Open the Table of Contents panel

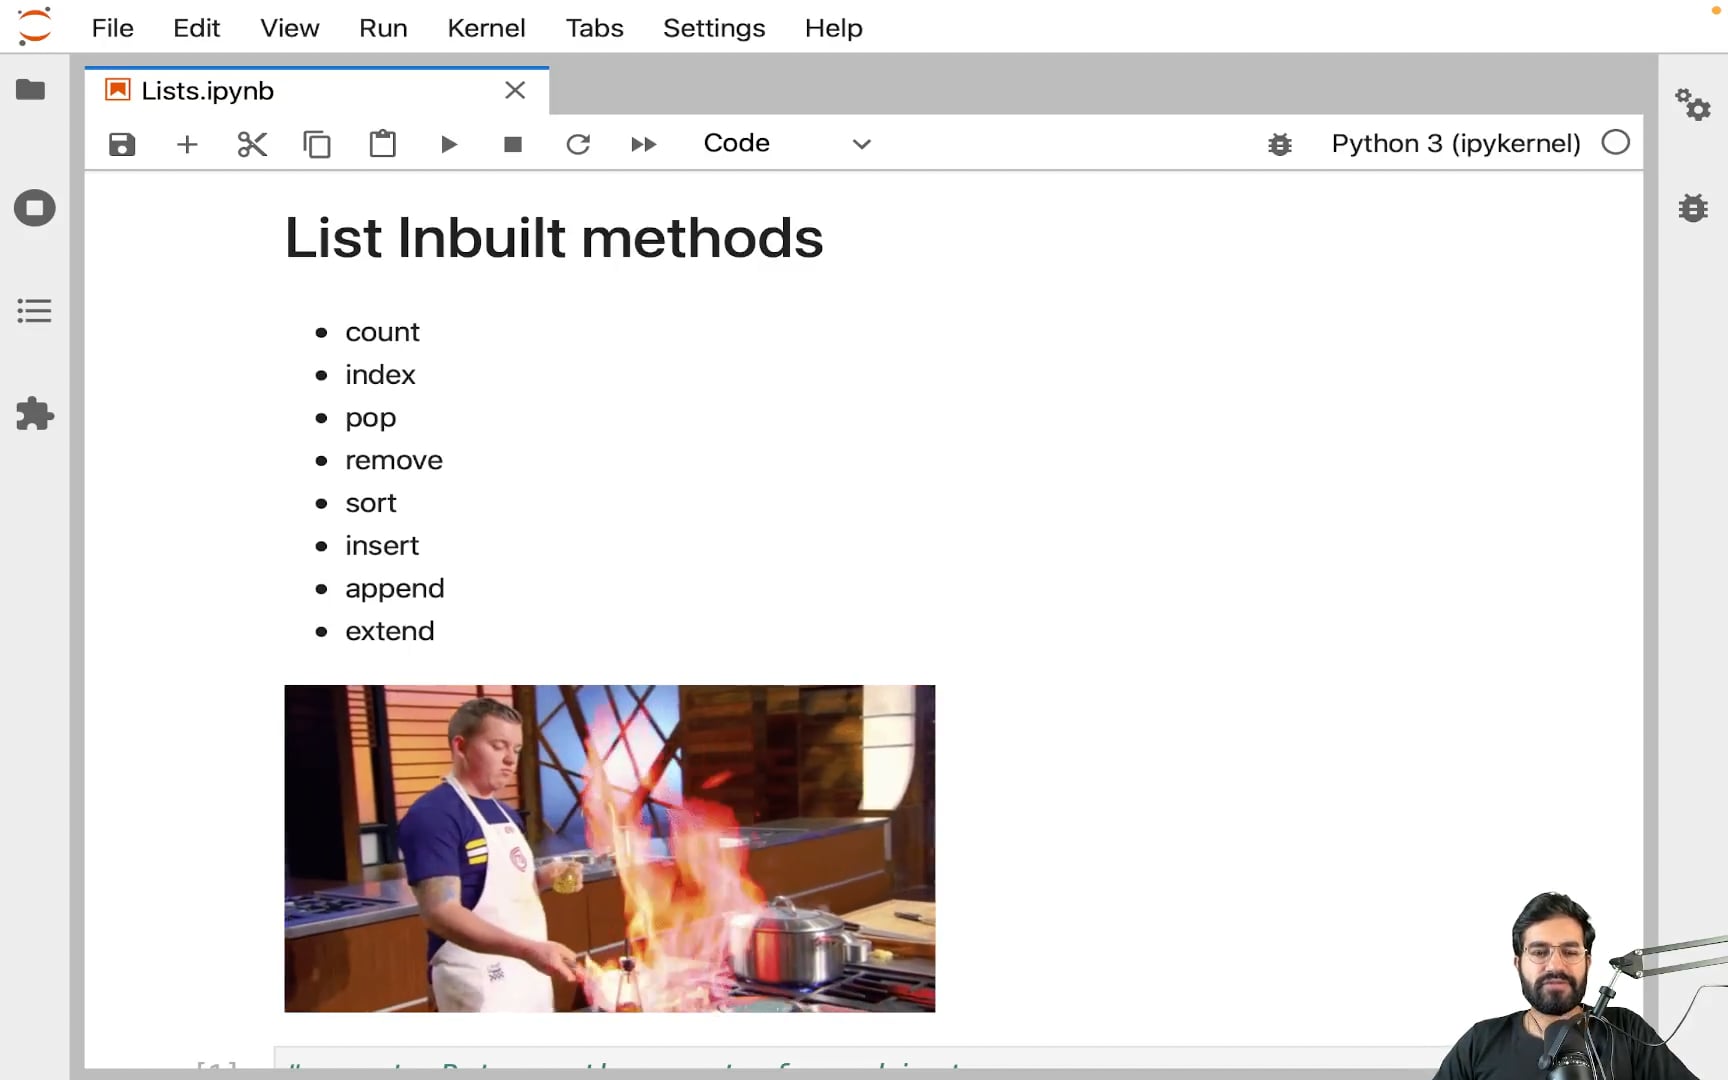click(34, 311)
